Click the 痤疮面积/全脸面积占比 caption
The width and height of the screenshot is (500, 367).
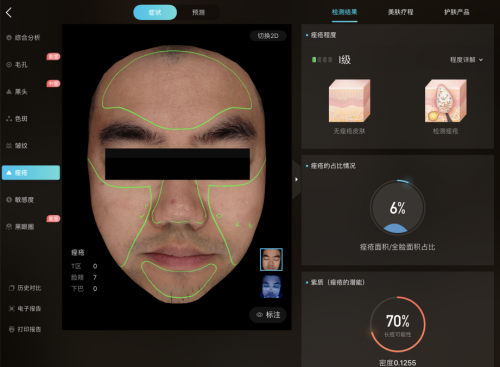pyautogui.click(x=397, y=247)
